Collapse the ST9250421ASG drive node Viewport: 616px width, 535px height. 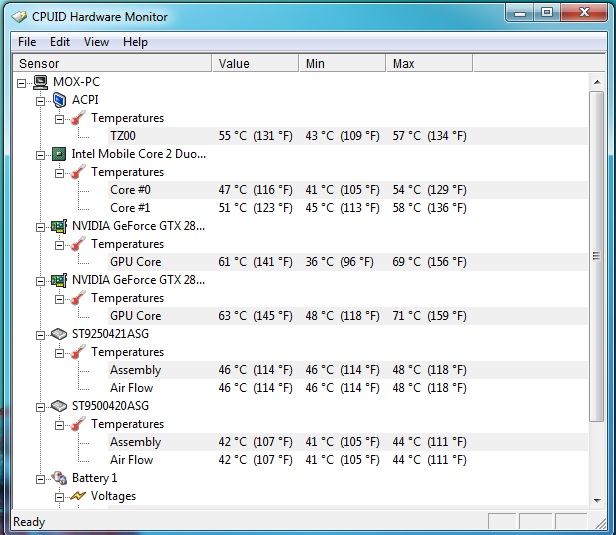[x=40, y=335]
